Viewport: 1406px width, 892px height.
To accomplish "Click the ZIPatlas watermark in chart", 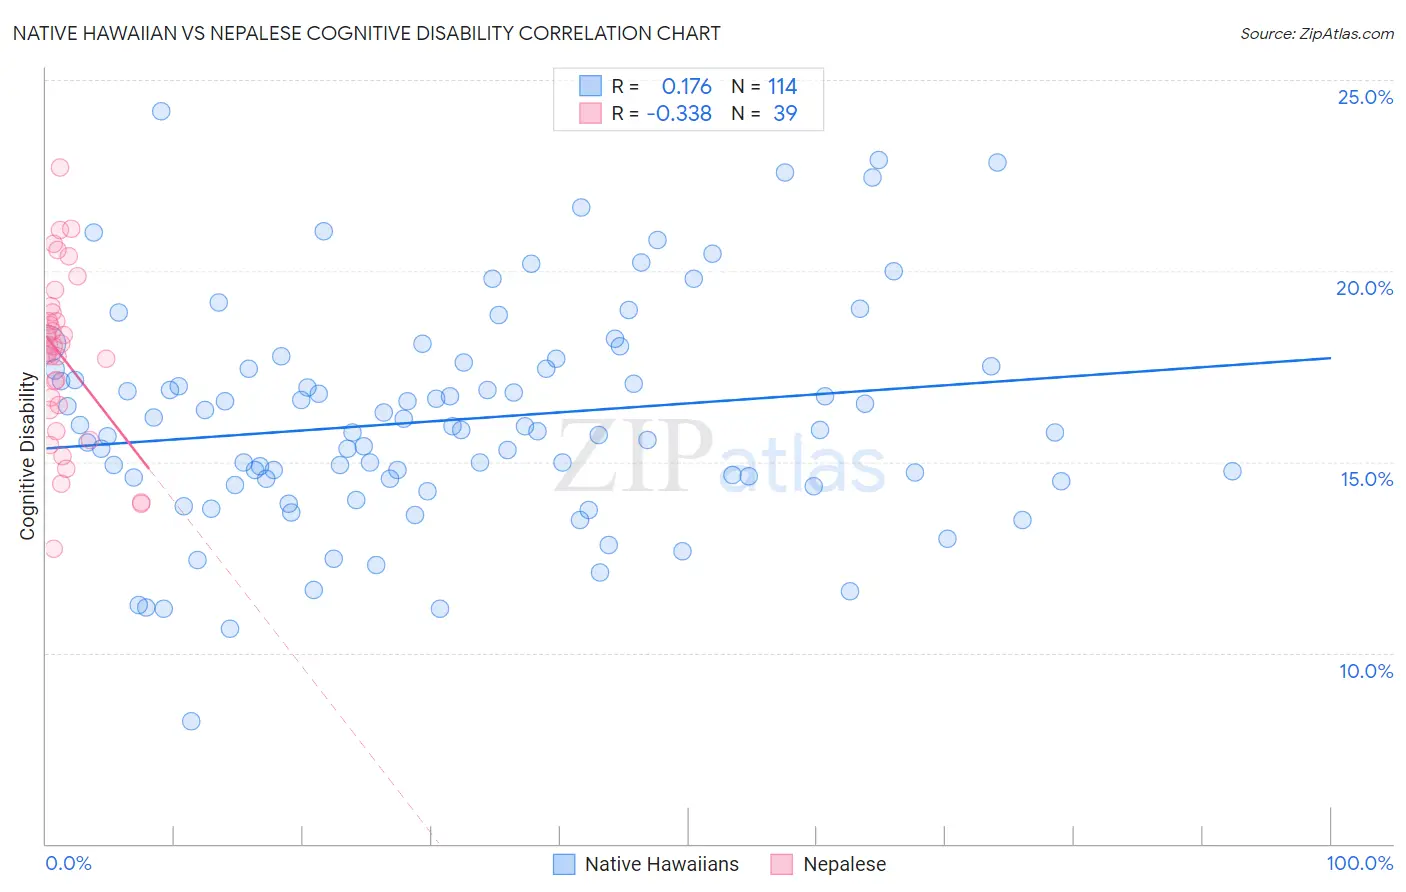I will tap(720, 457).
